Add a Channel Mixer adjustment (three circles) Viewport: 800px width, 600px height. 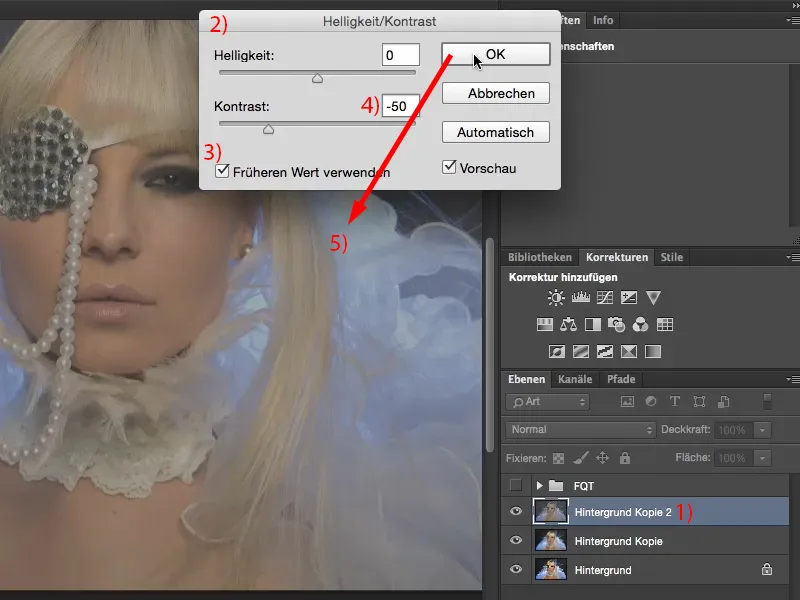click(x=640, y=324)
